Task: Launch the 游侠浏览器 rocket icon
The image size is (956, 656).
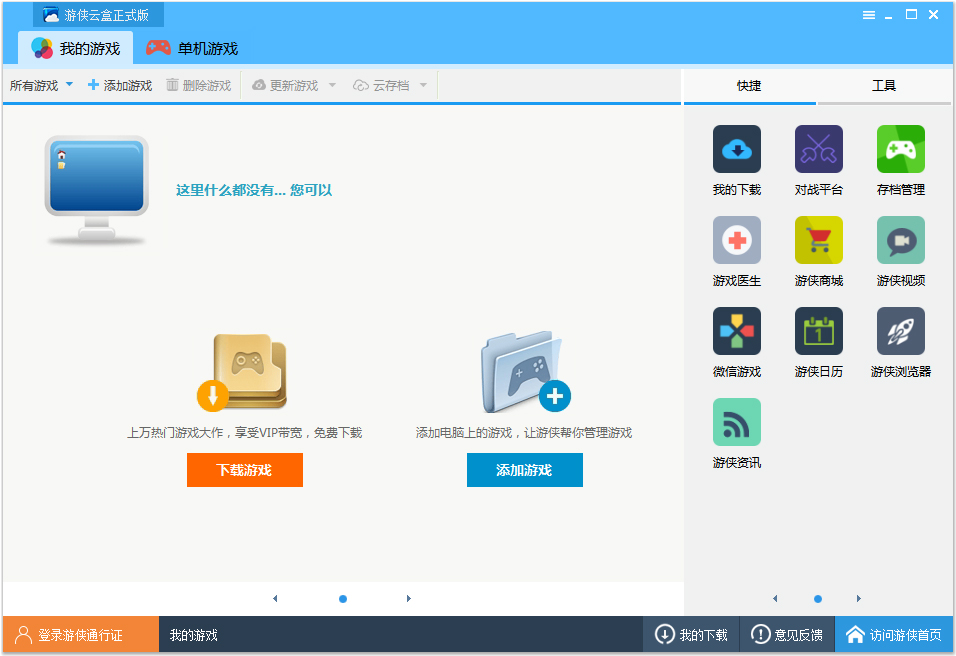Action: point(901,331)
